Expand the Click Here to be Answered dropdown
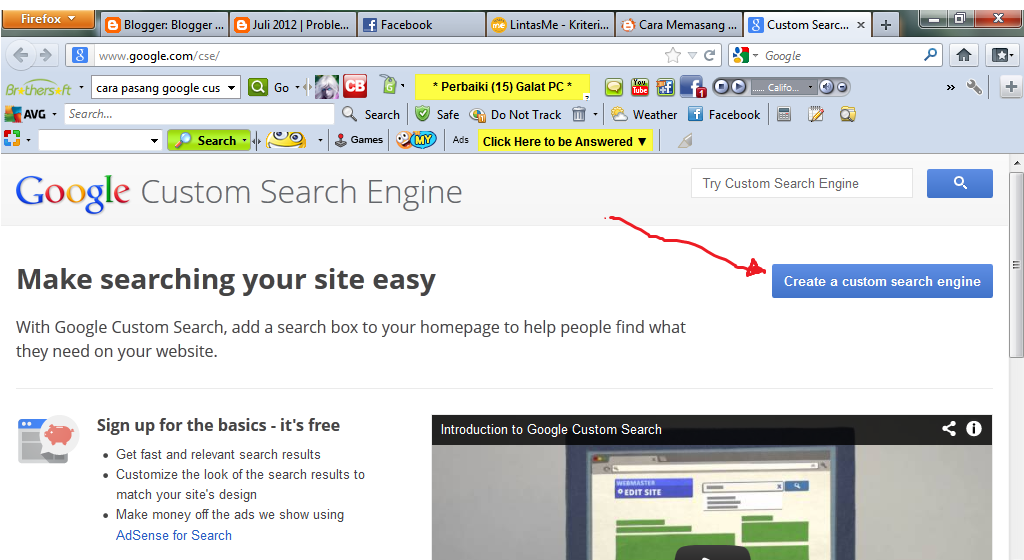This screenshot has height=560, width=1024. pos(642,141)
